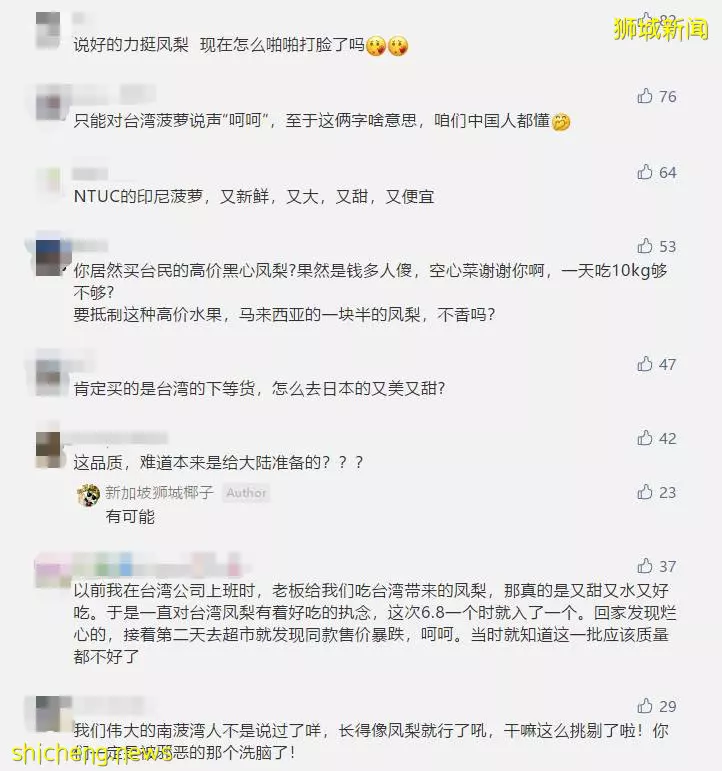Tap thumbs-up on comment with 37 likes
The image size is (722, 771).
644,566
